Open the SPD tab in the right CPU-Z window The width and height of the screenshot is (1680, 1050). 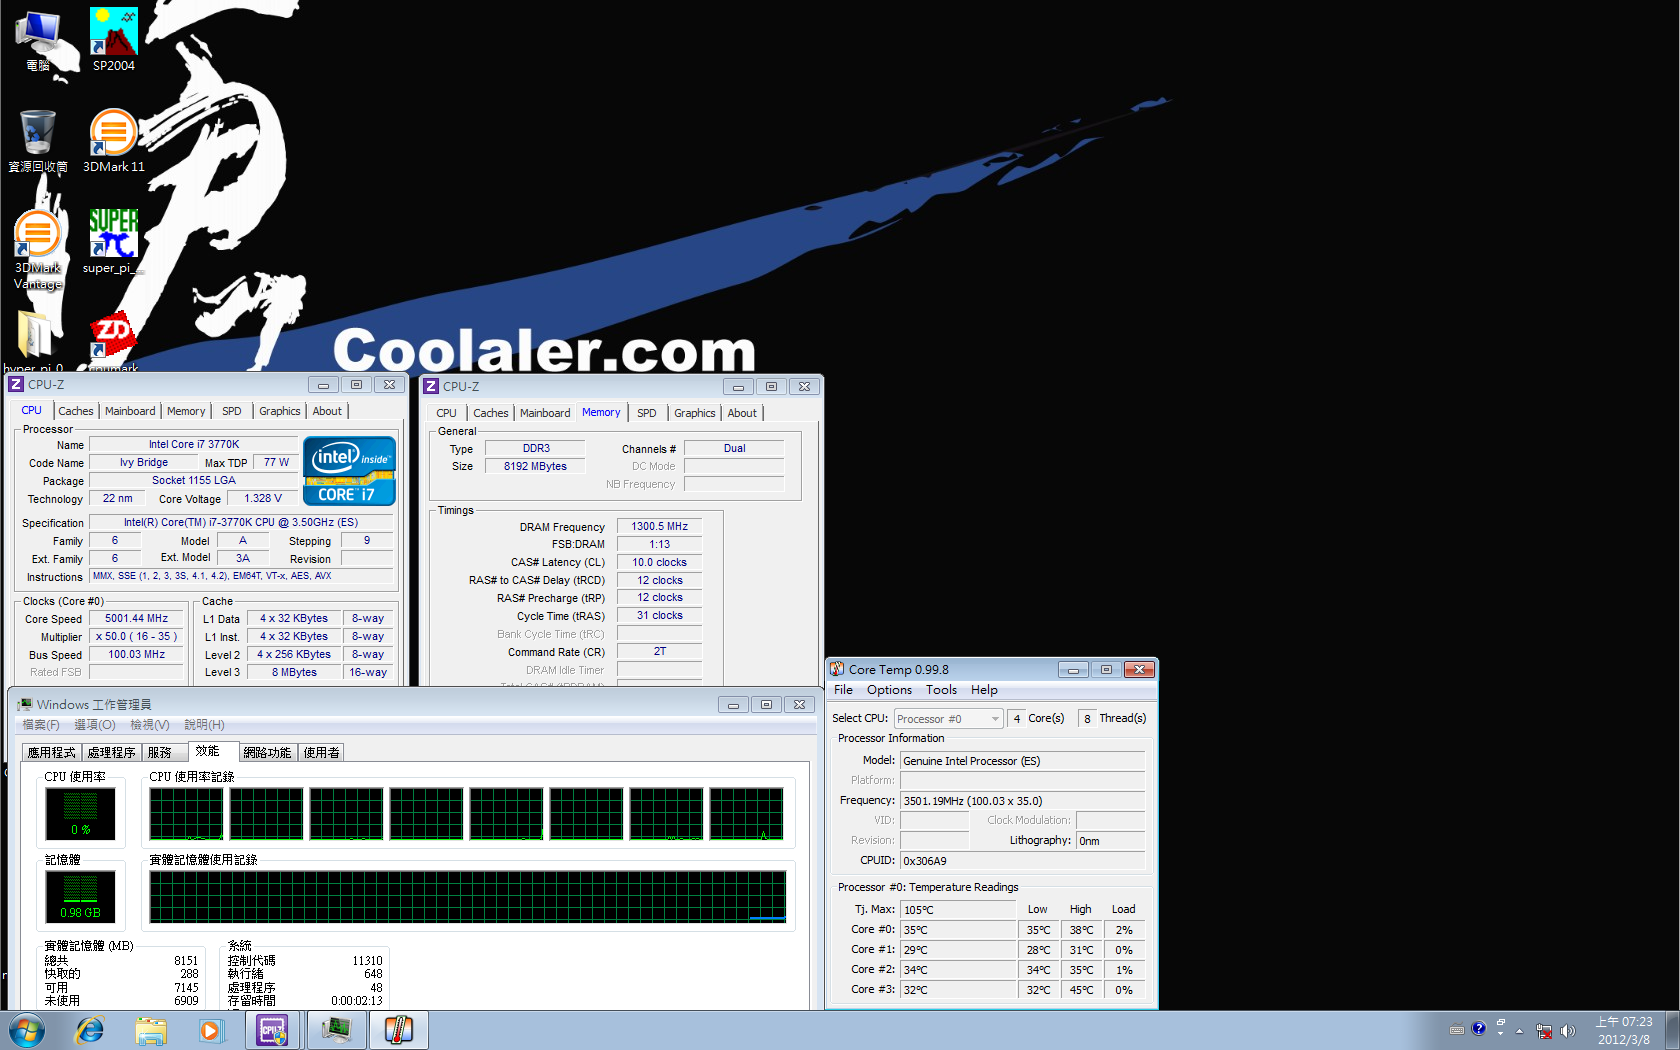pos(647,413)
